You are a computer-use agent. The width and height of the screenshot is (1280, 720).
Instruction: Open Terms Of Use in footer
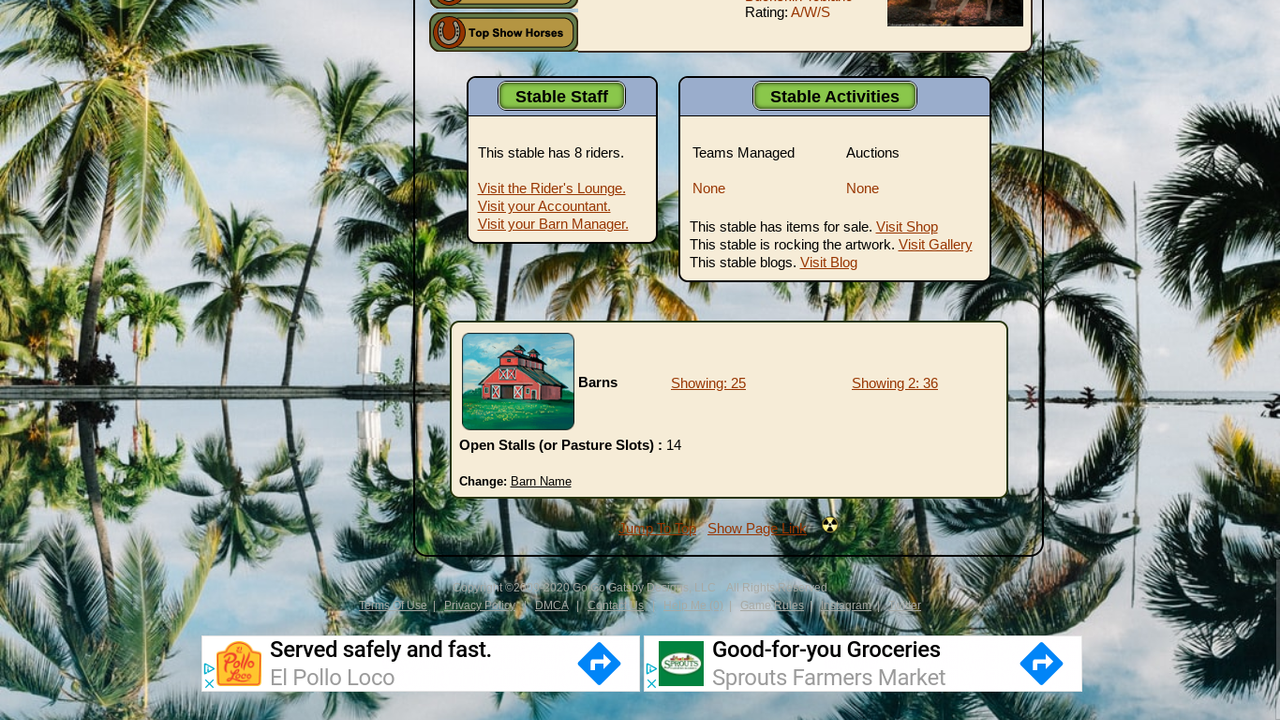coord(393,605)
